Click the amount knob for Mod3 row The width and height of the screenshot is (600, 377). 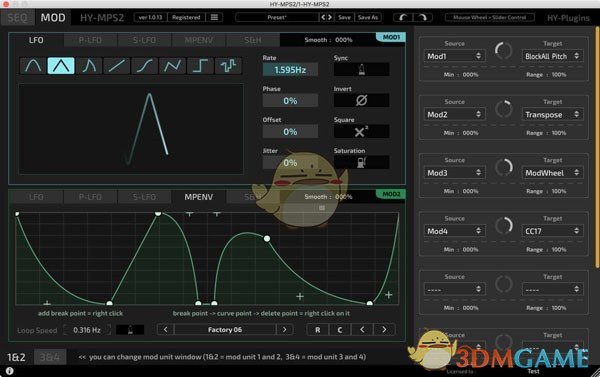[504, 168]
